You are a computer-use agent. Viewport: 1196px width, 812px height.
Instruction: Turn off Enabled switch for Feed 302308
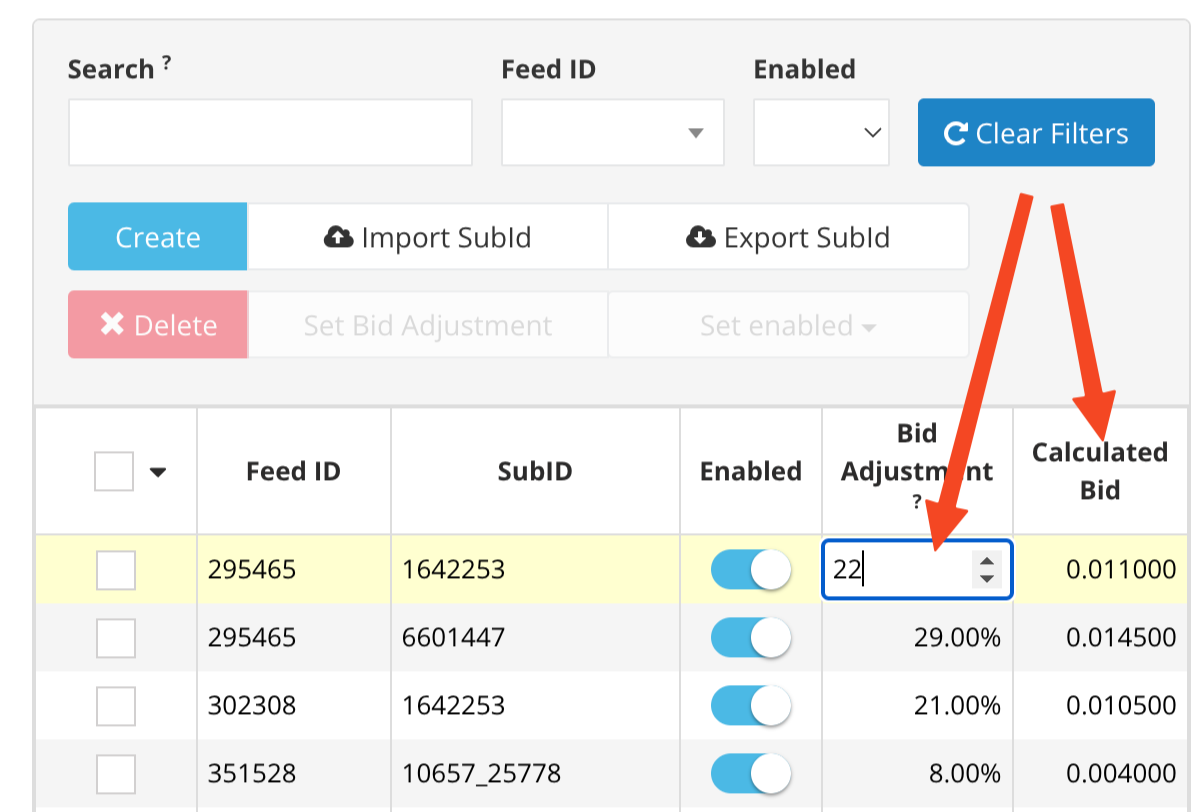(x=751, y=705)
